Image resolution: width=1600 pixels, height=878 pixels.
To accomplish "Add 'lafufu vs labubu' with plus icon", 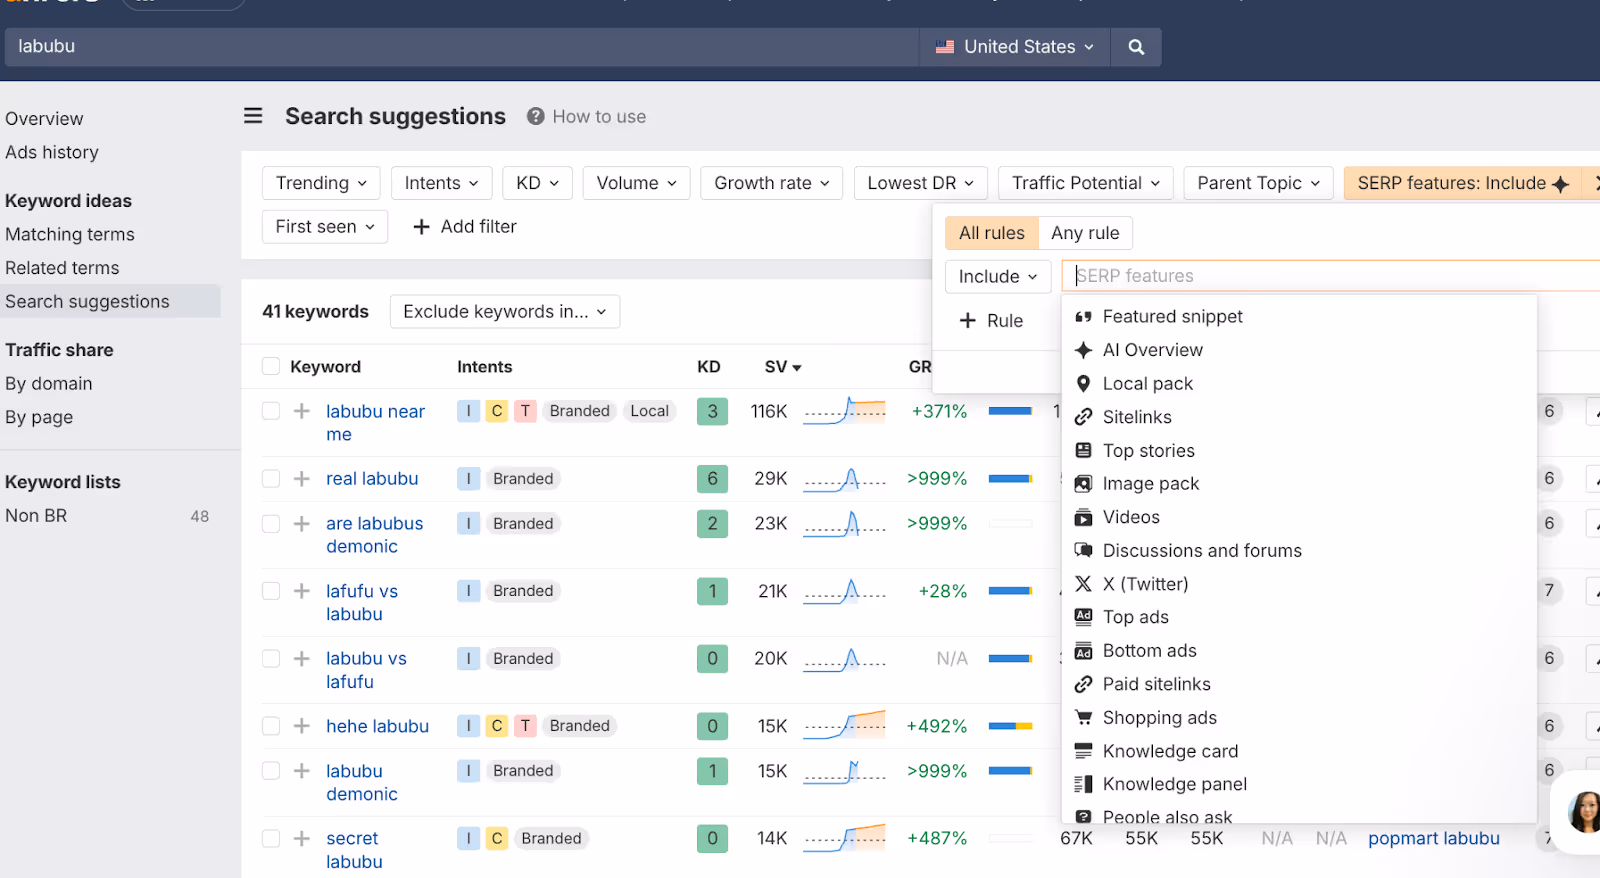I will coord(301,591).
